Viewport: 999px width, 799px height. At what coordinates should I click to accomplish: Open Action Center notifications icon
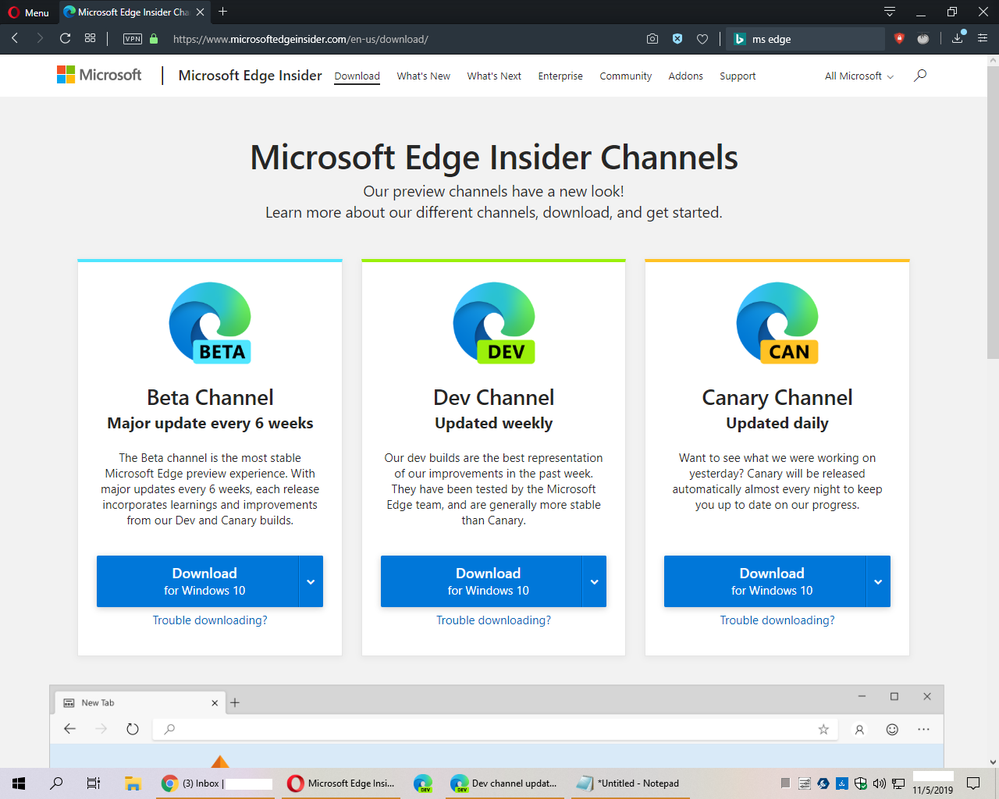973,783
